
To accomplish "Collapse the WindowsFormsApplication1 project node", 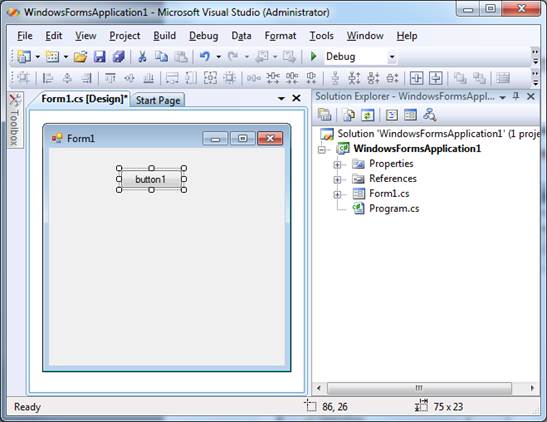I will tap(322, 150).
